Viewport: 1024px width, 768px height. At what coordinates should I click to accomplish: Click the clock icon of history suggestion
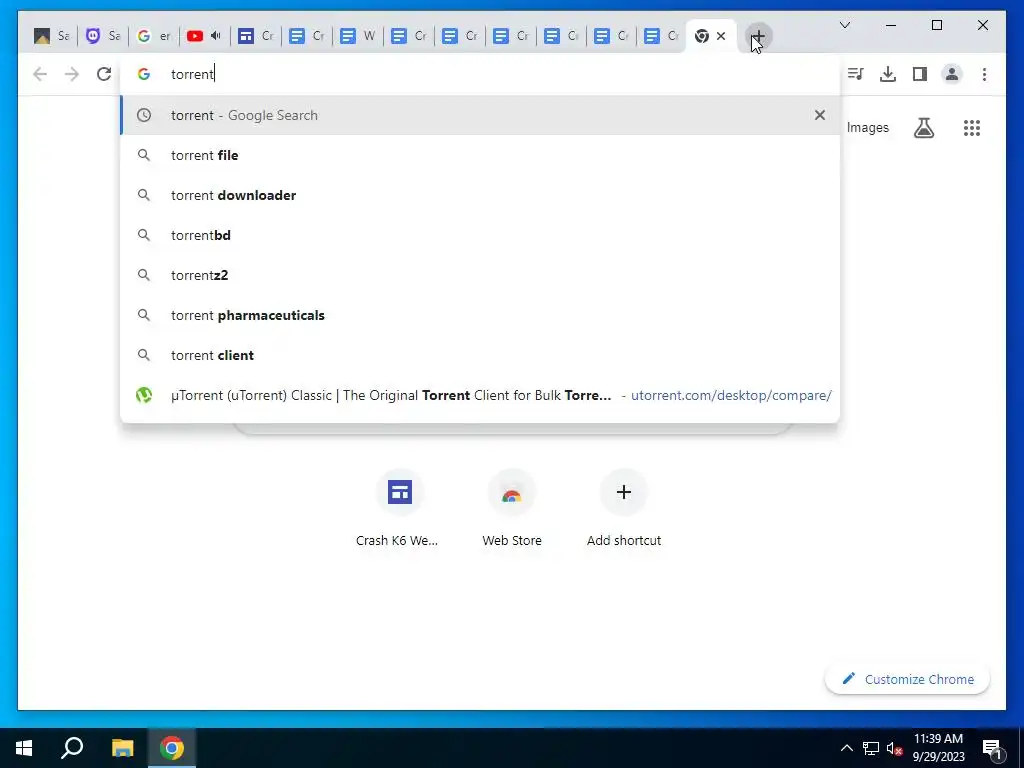click(144, 115)
